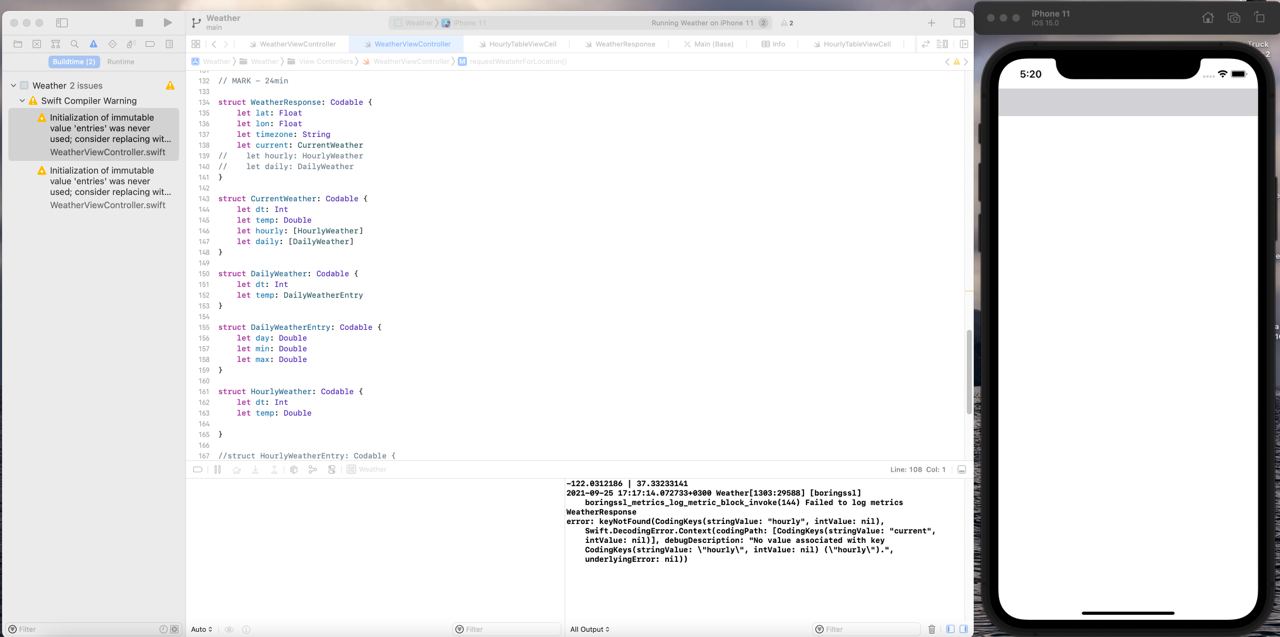
Task: Select the Runtime issues filter
Action: click(x=121, y=62)
